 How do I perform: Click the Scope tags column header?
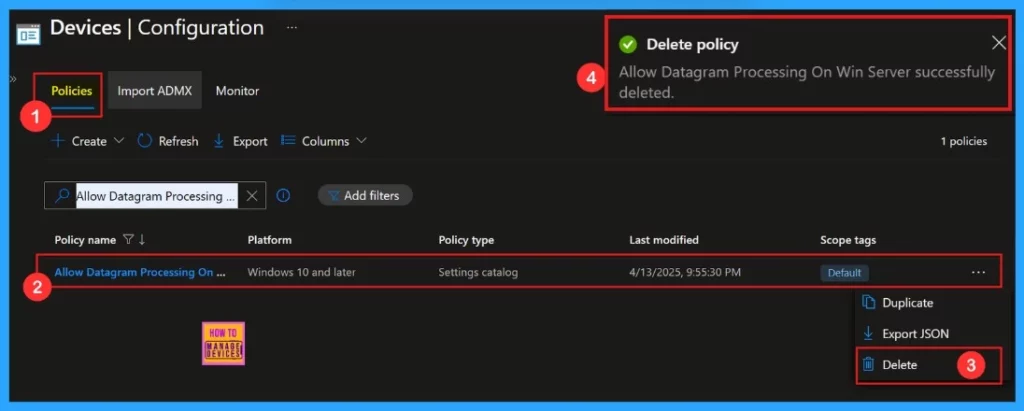(848, 240)
